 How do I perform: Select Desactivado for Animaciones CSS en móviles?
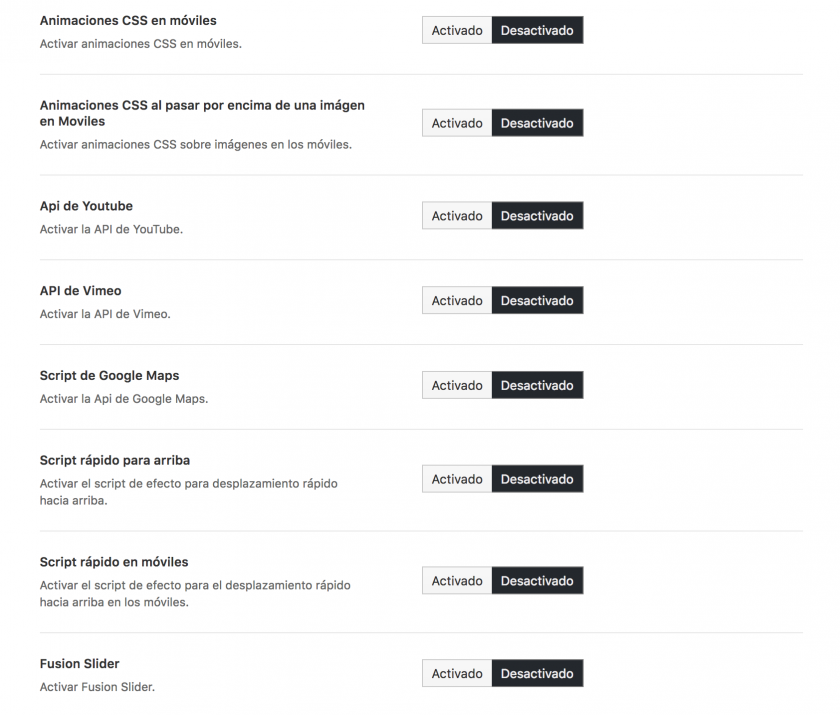[x=537, y=31]
